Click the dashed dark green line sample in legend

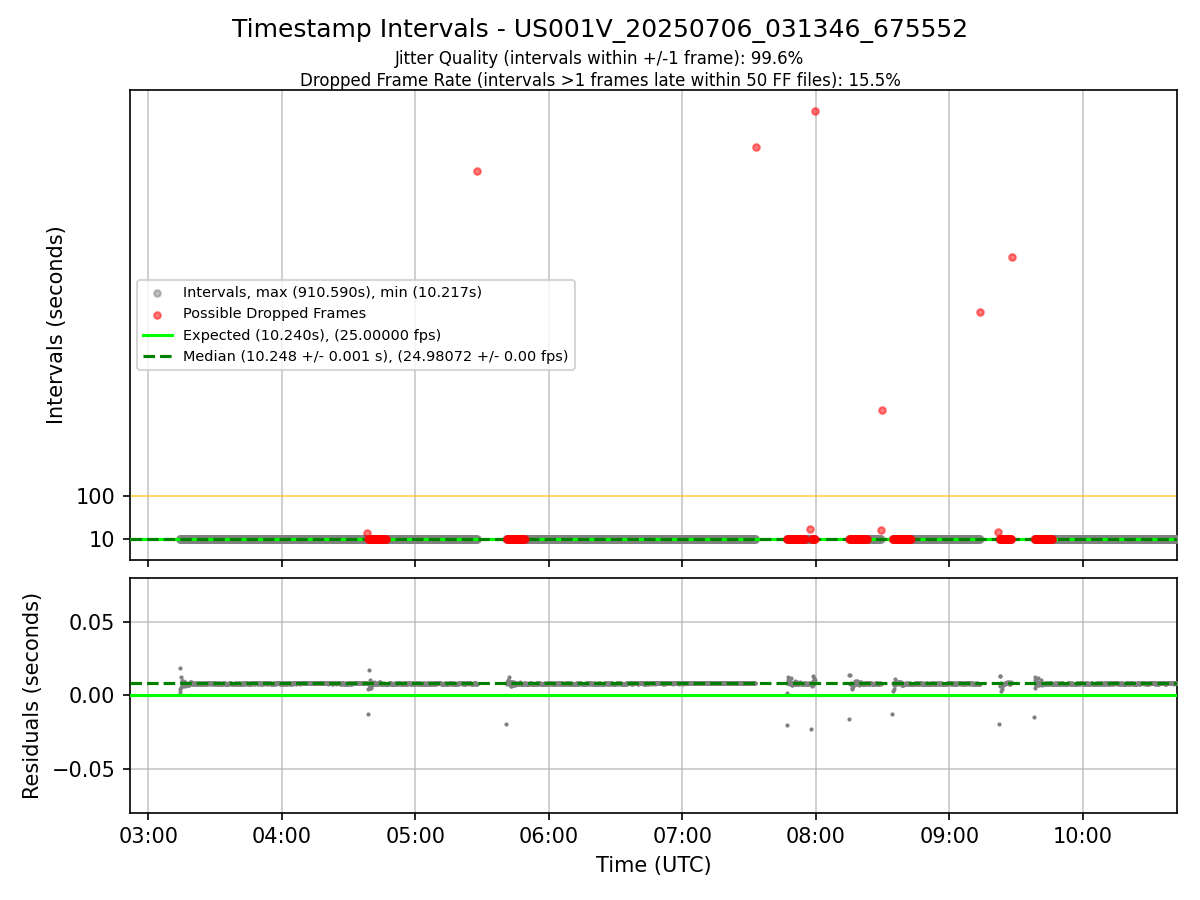click(x=157, y=356)
